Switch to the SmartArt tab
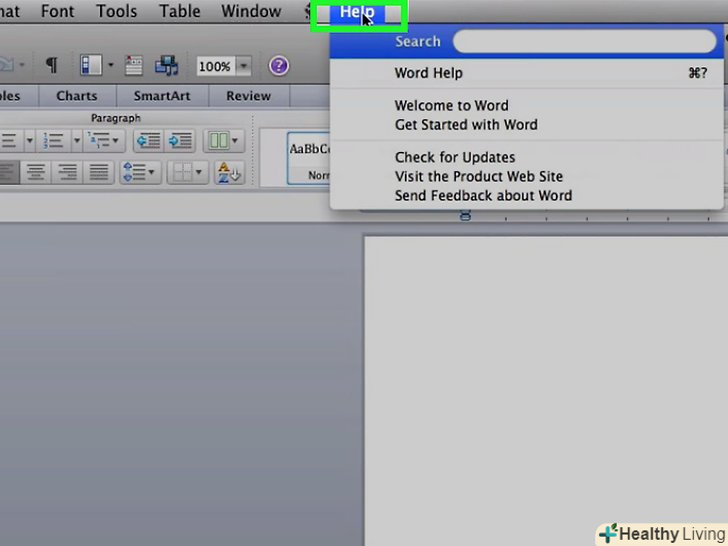 162,96
